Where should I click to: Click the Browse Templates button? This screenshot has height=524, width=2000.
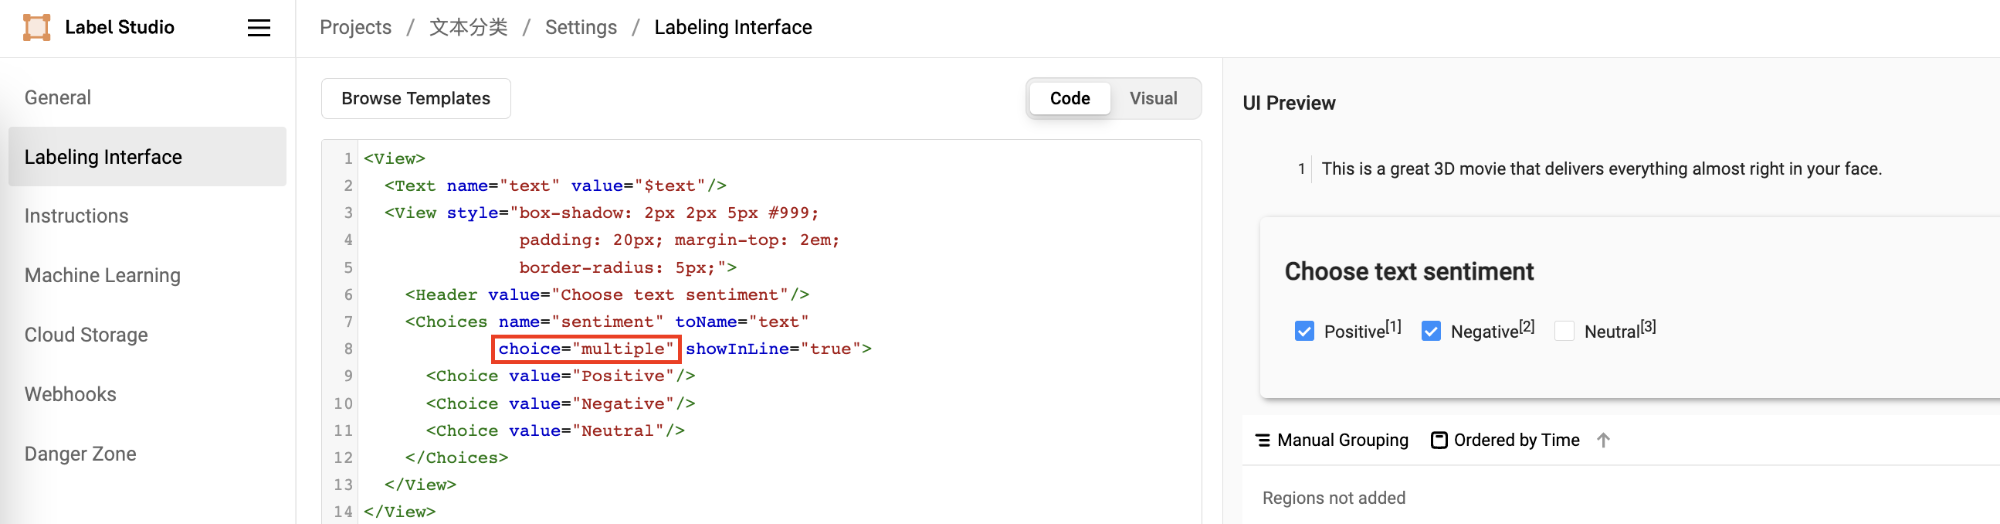(x=416, y=98)
